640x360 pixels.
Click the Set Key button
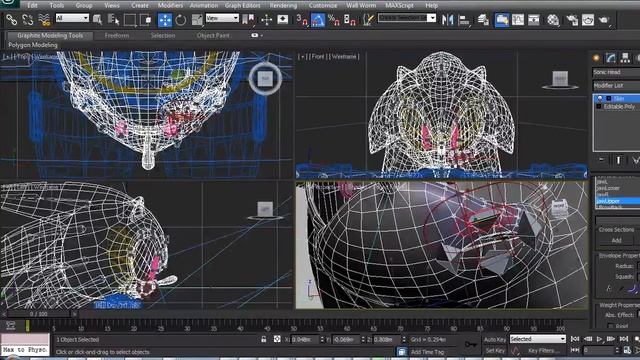click(495, 351)
